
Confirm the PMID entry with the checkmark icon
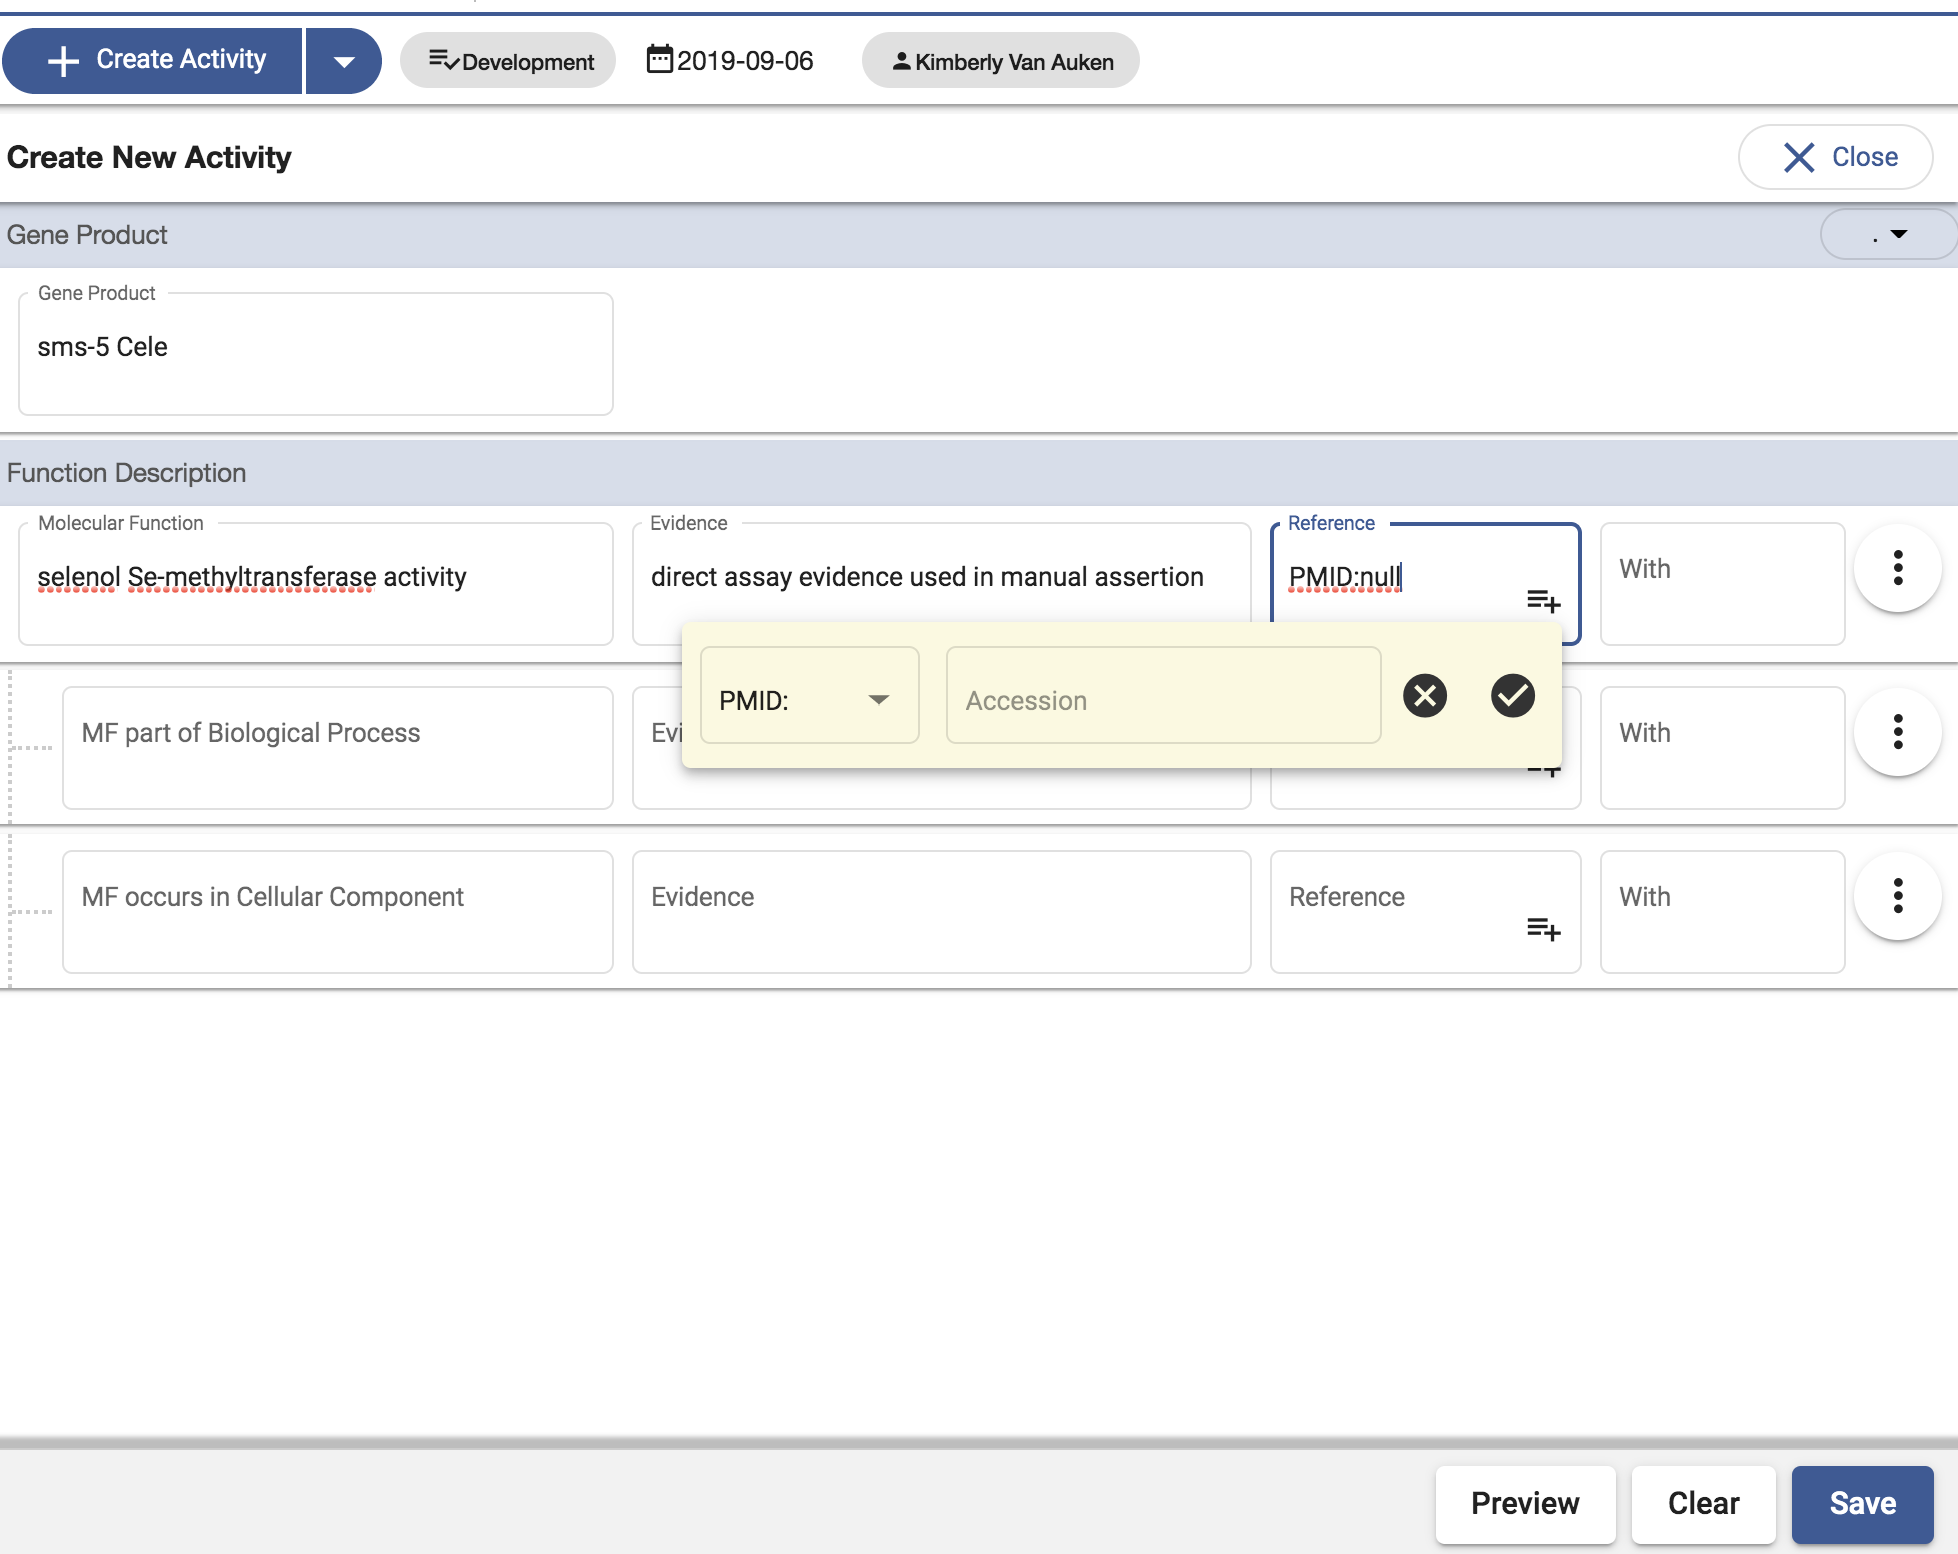point(1512,695)
